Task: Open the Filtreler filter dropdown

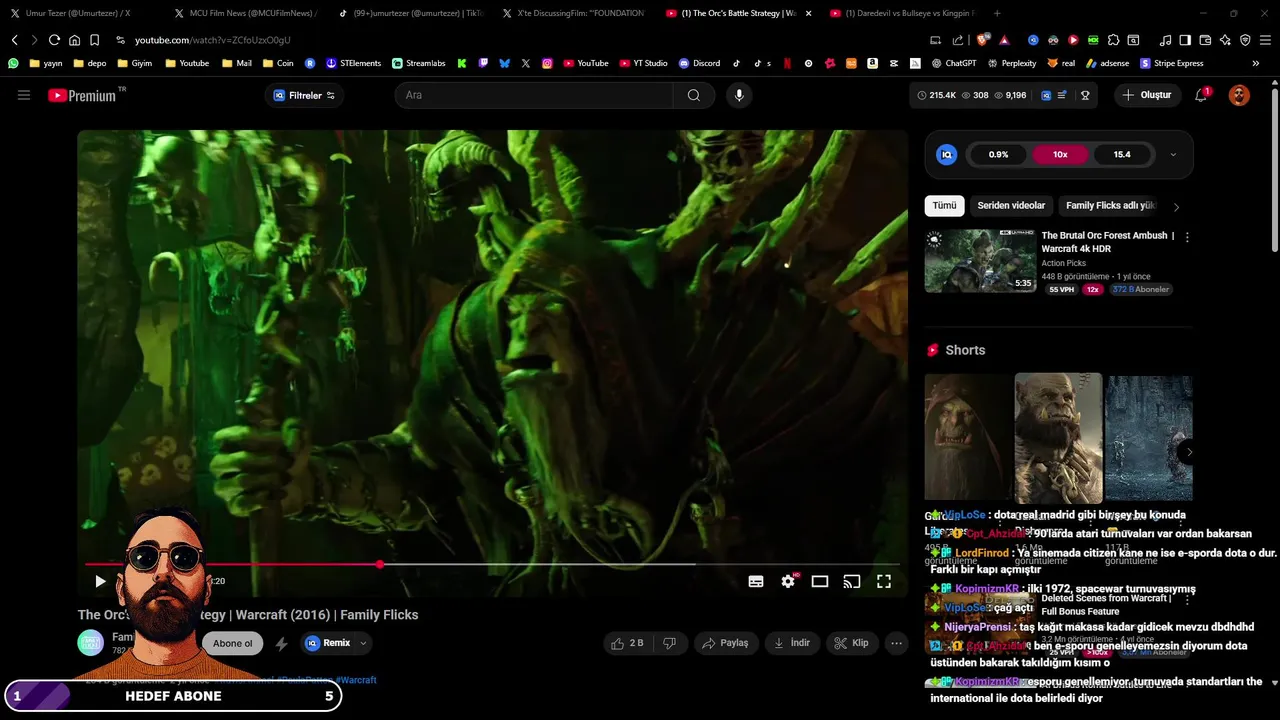Action: 305,95
